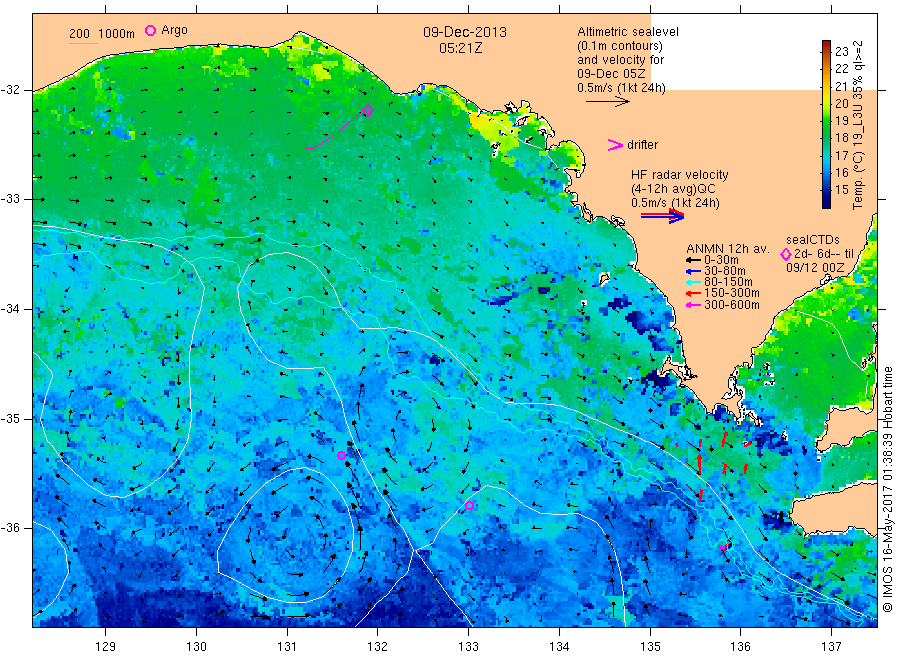The height and width of the screenshot is (660, 900).
Task: Click the 130 longitude axis label
Action: tap(196, 647)
